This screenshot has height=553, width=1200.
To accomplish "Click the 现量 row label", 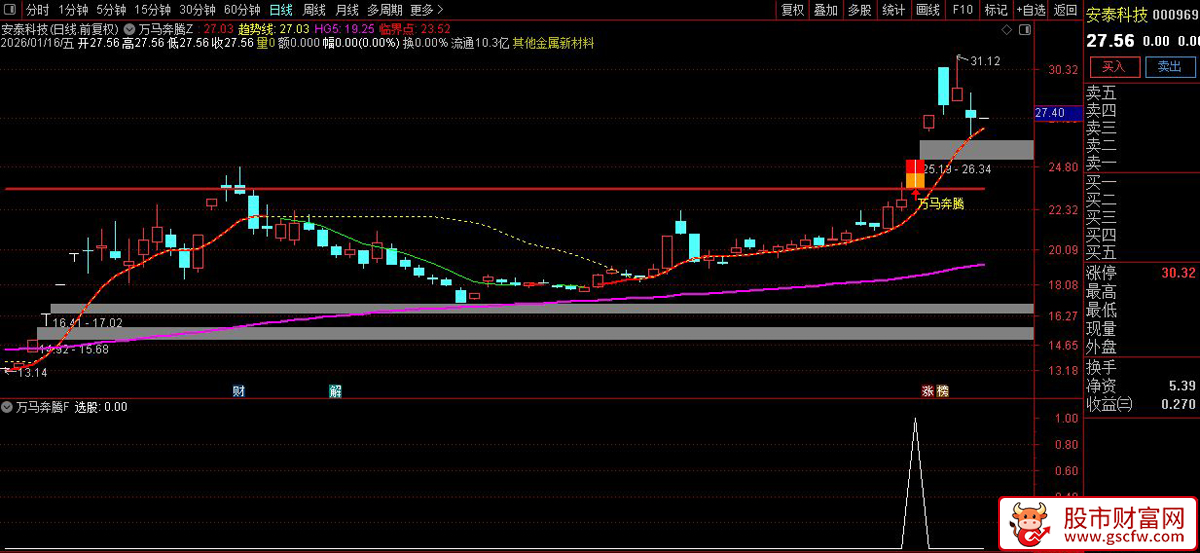I will pyautogui.click(x=1101, y=328).
